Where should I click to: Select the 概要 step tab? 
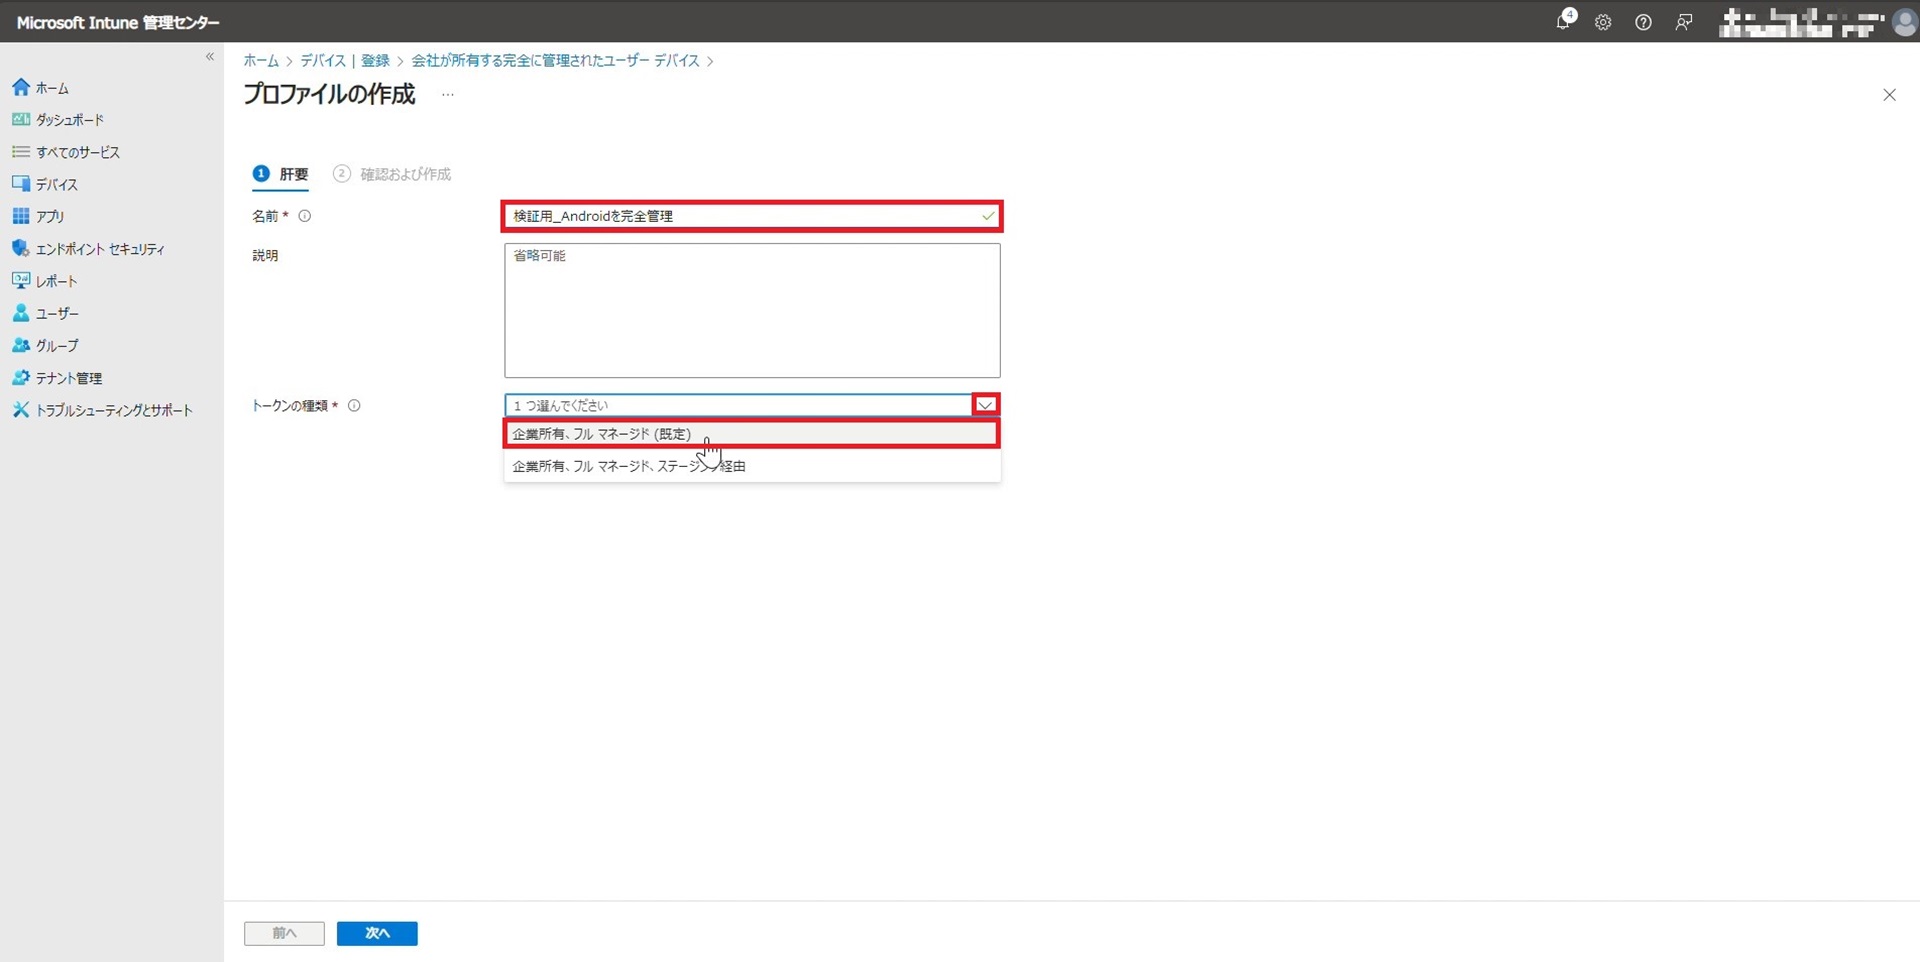[281, 174]
